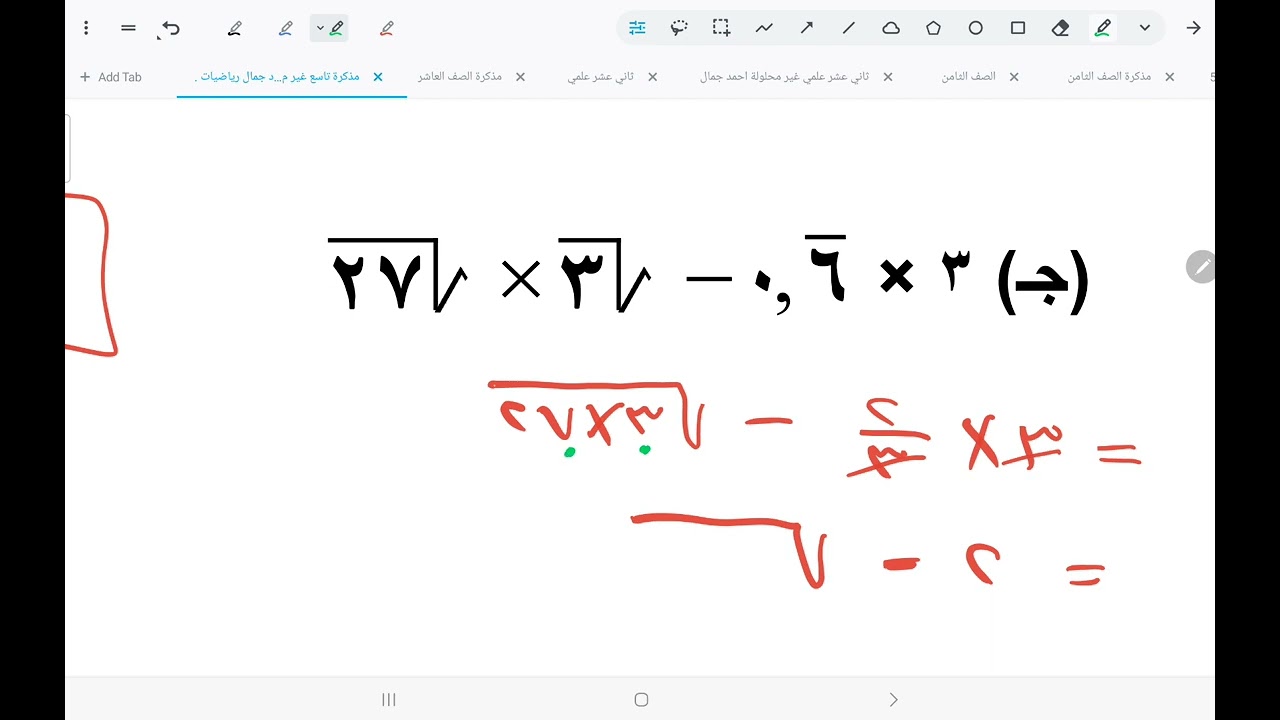Select the black pen preset
This screenshot has height=720, width=1280.
(x=235, y=28)
